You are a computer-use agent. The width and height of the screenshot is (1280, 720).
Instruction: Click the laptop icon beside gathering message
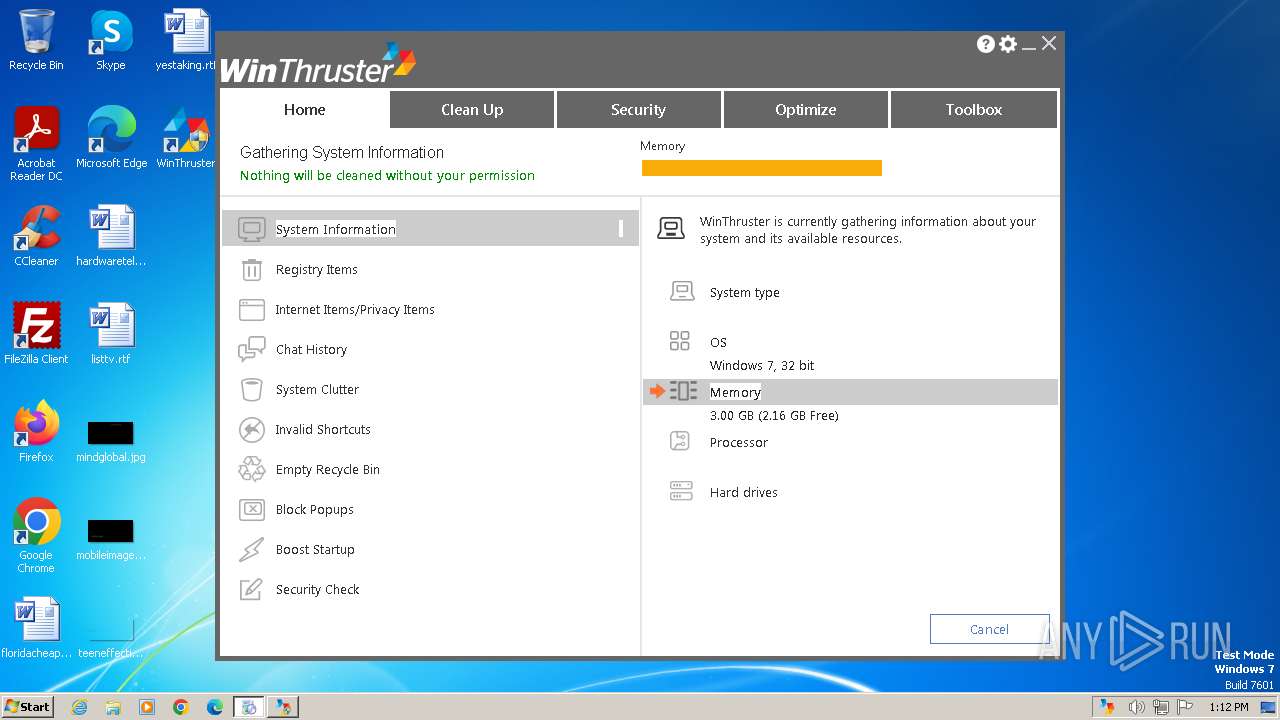pyautogui.click(x=671, y=229)
